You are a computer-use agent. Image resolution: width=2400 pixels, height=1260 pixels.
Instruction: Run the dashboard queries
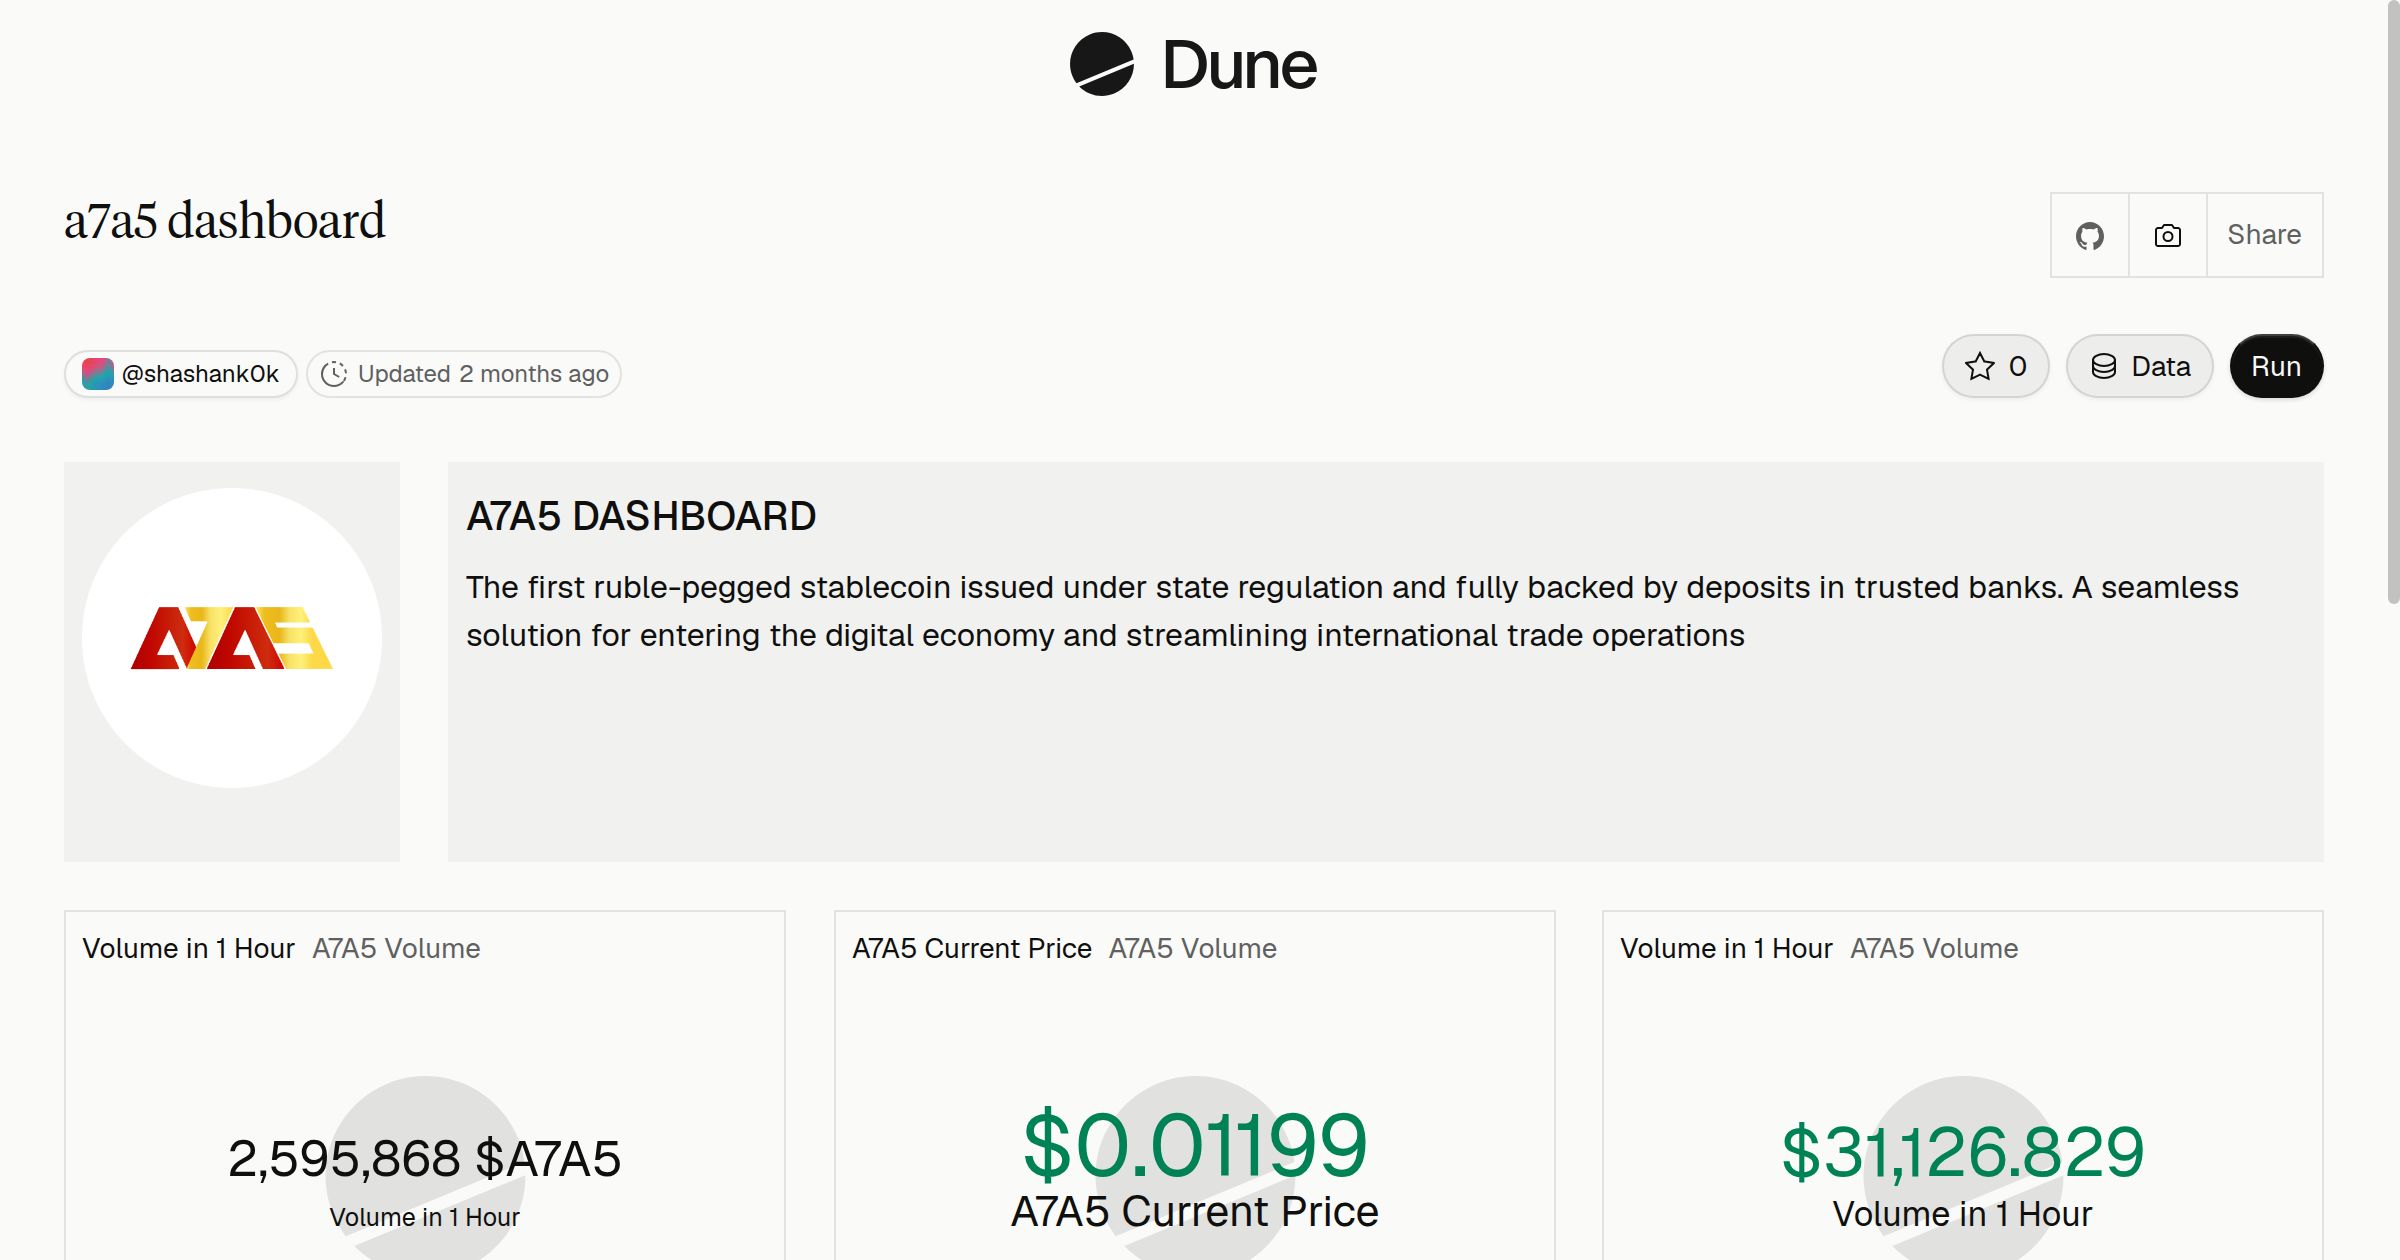pos(2276,366)
